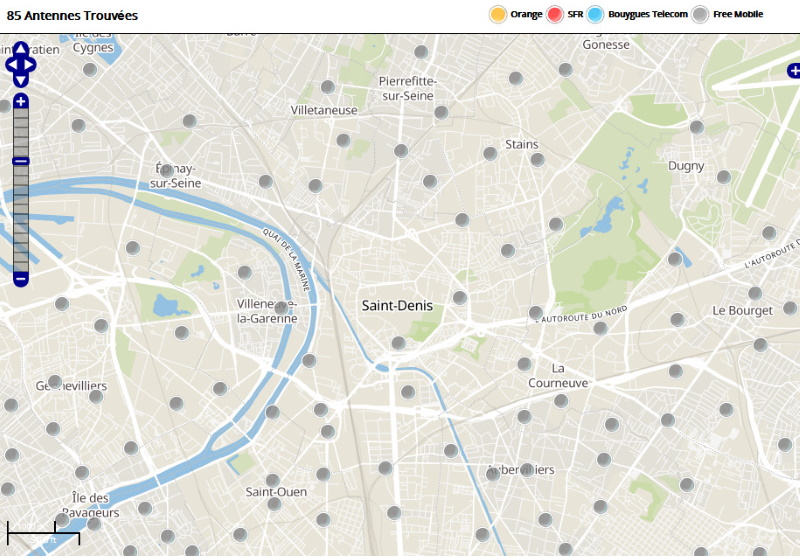Click the Quai de la Marine label
Image resolution: width=800 pixels, height=556 pixels.
(x=287, y=259)
